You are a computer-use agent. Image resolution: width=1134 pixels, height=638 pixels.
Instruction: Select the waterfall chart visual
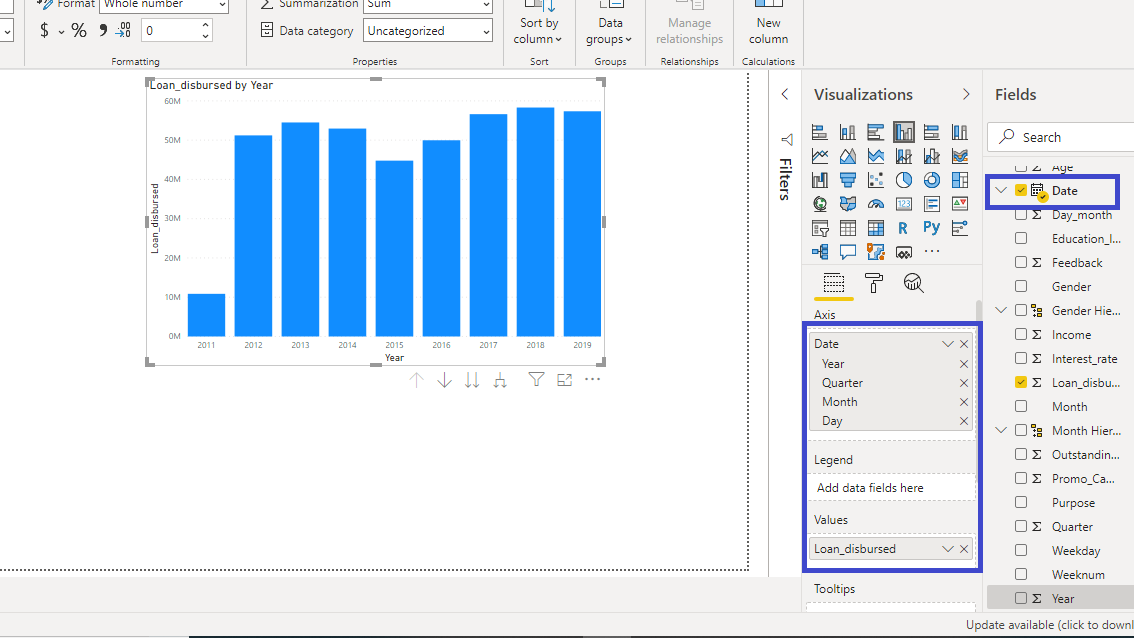tap(819, 180)
